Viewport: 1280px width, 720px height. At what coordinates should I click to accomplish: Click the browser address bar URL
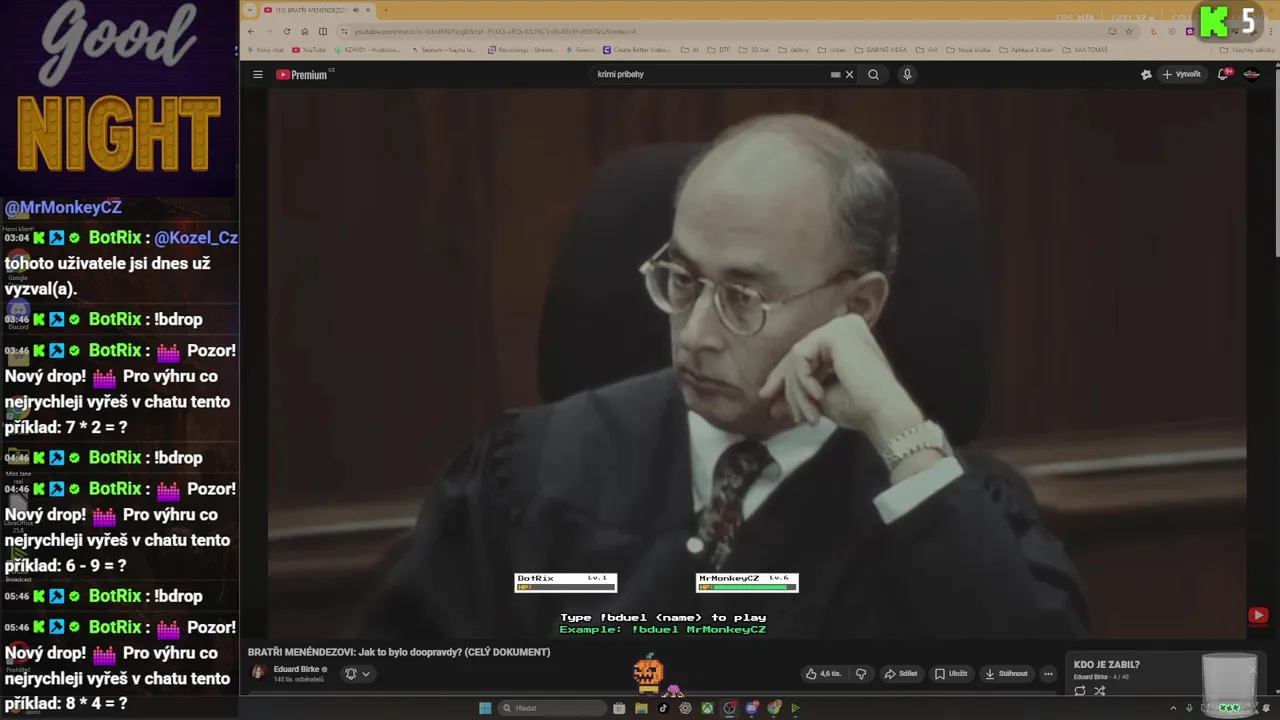(494, 31)
